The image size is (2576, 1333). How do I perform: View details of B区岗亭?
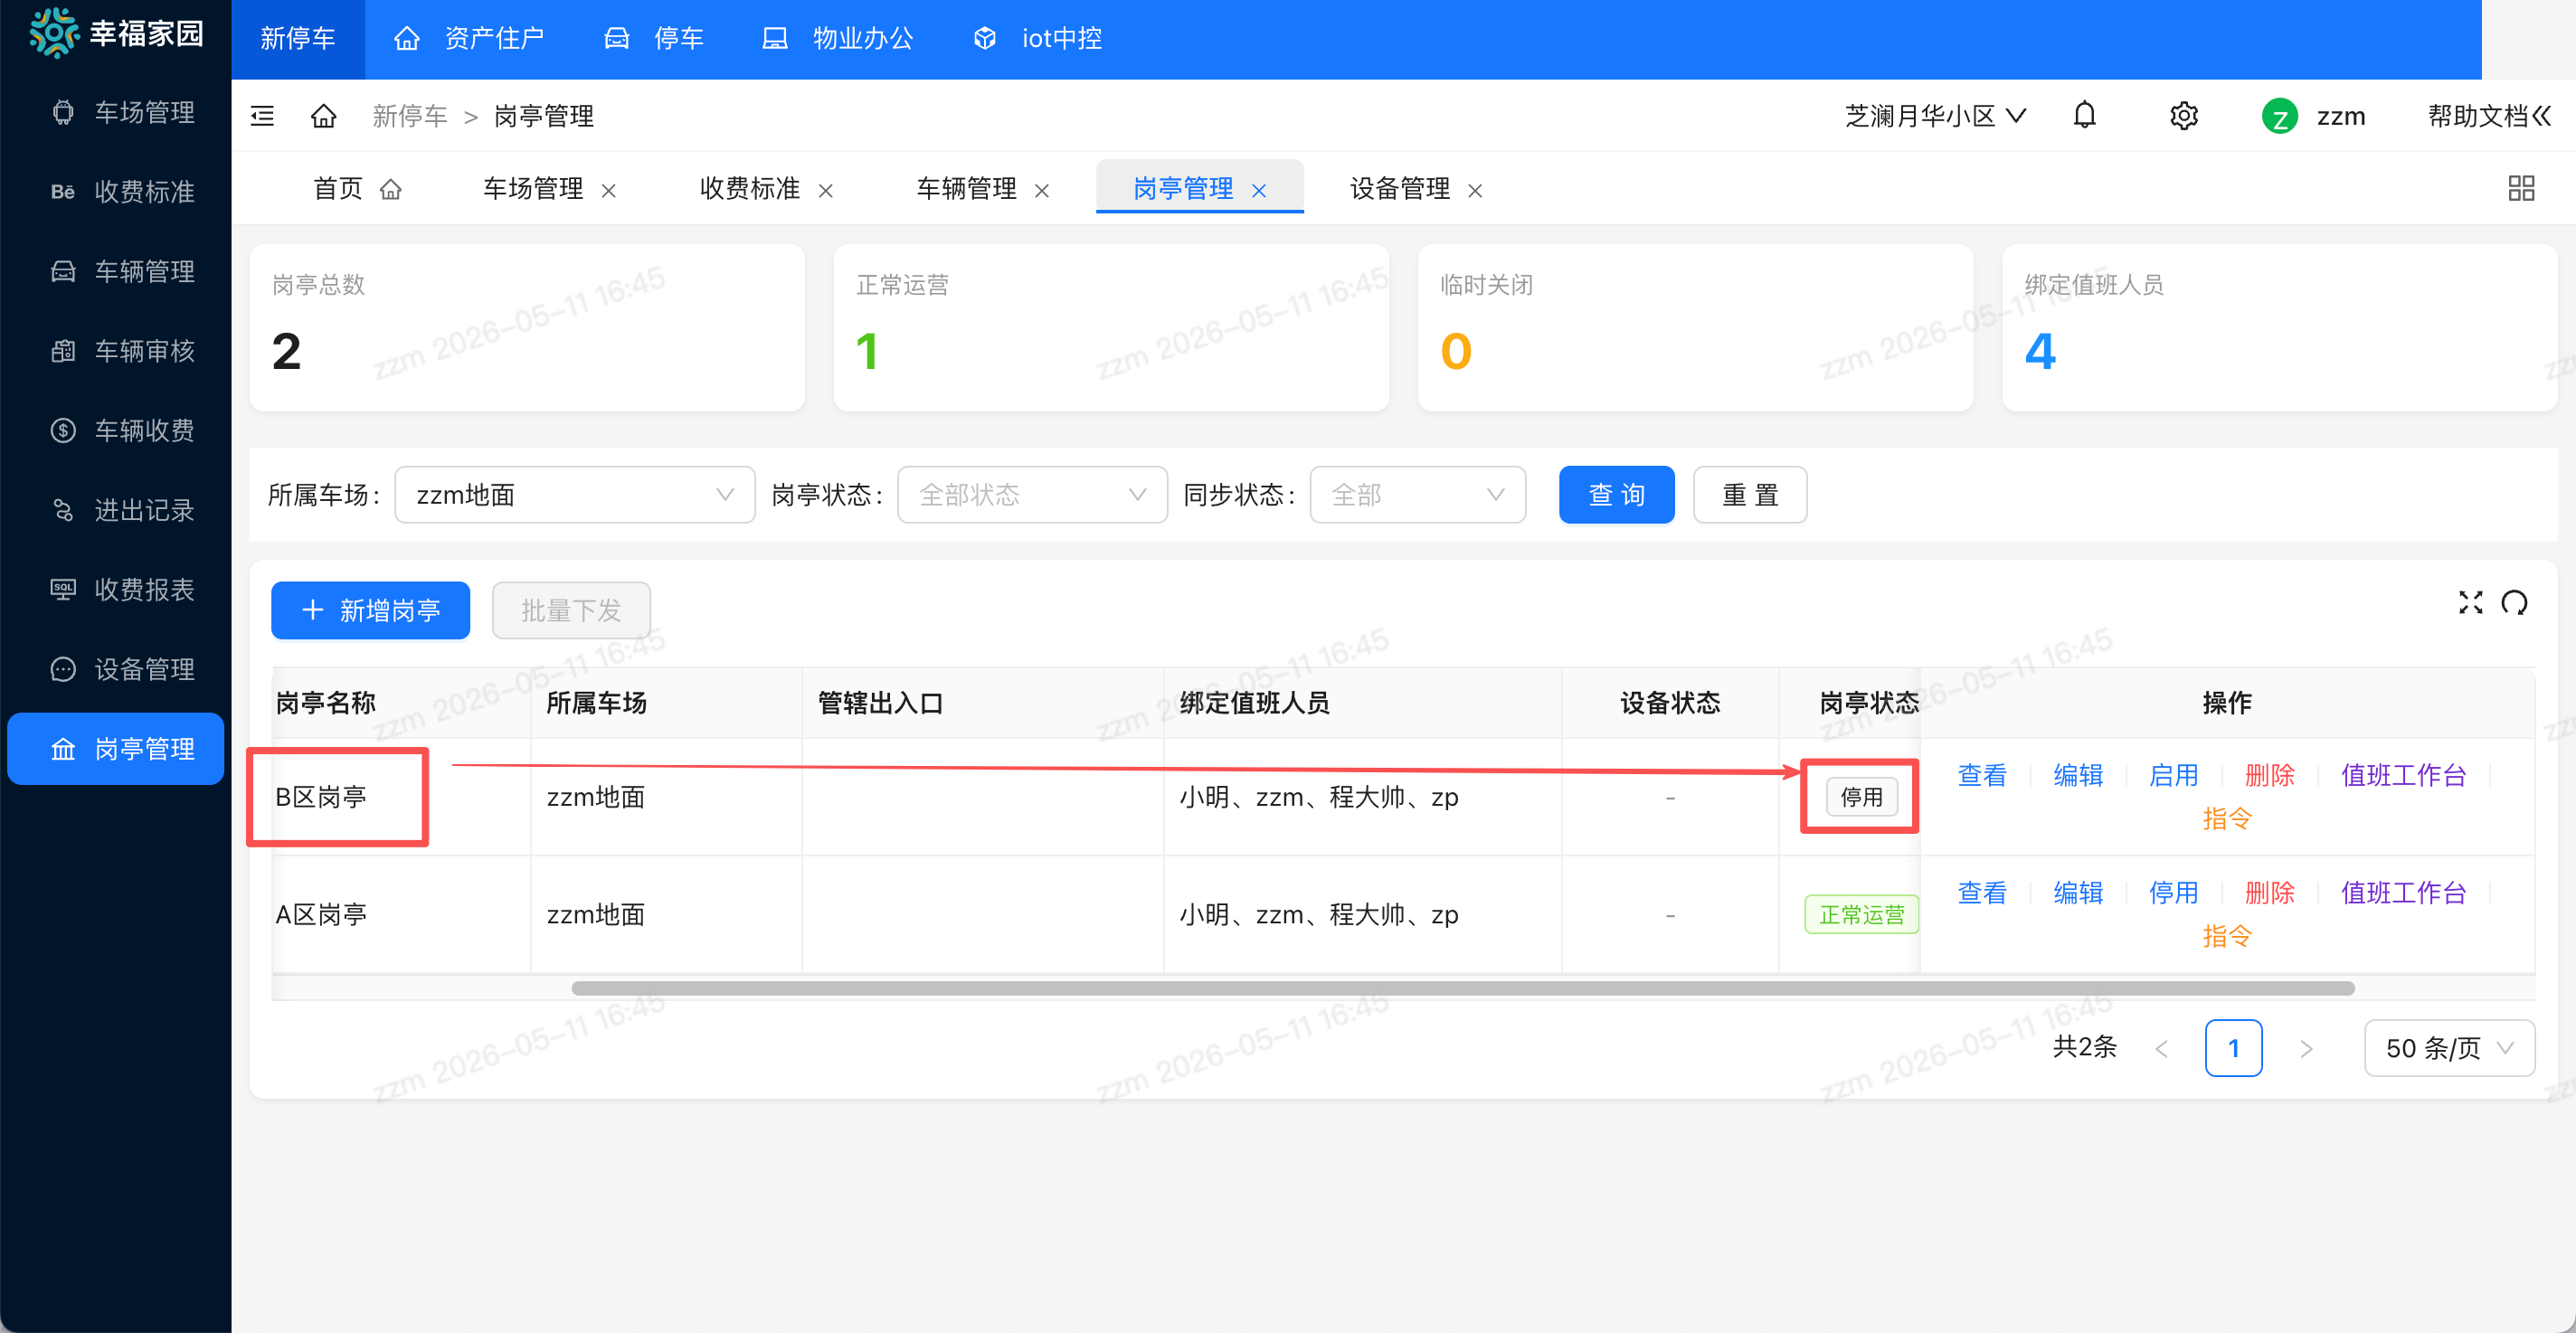[1981, 775]
